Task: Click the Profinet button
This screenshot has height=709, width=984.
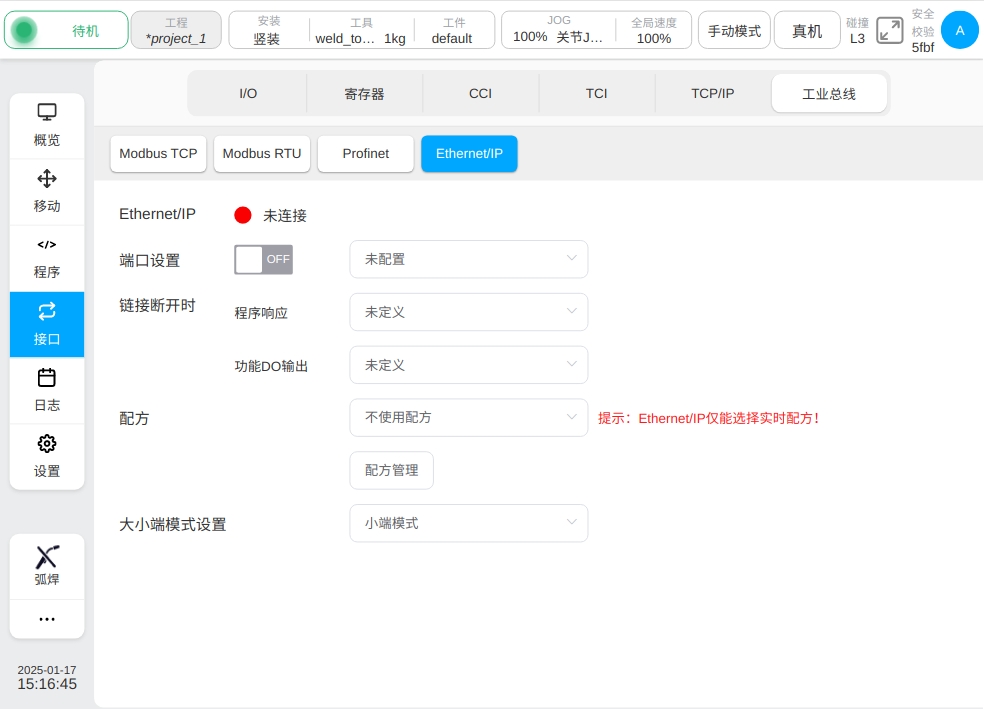Action: 365,154
